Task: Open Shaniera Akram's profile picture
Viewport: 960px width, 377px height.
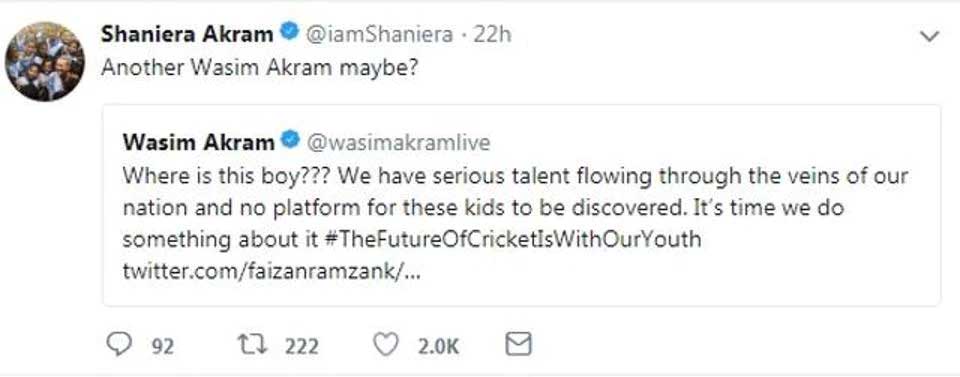Action: (x=45, y=61)
